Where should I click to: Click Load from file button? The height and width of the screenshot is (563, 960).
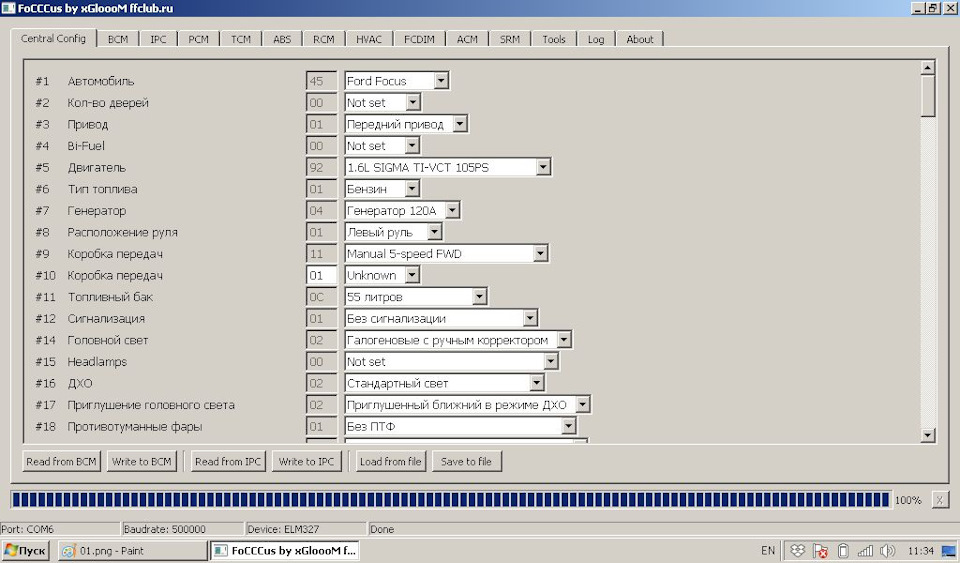(391, 461)
